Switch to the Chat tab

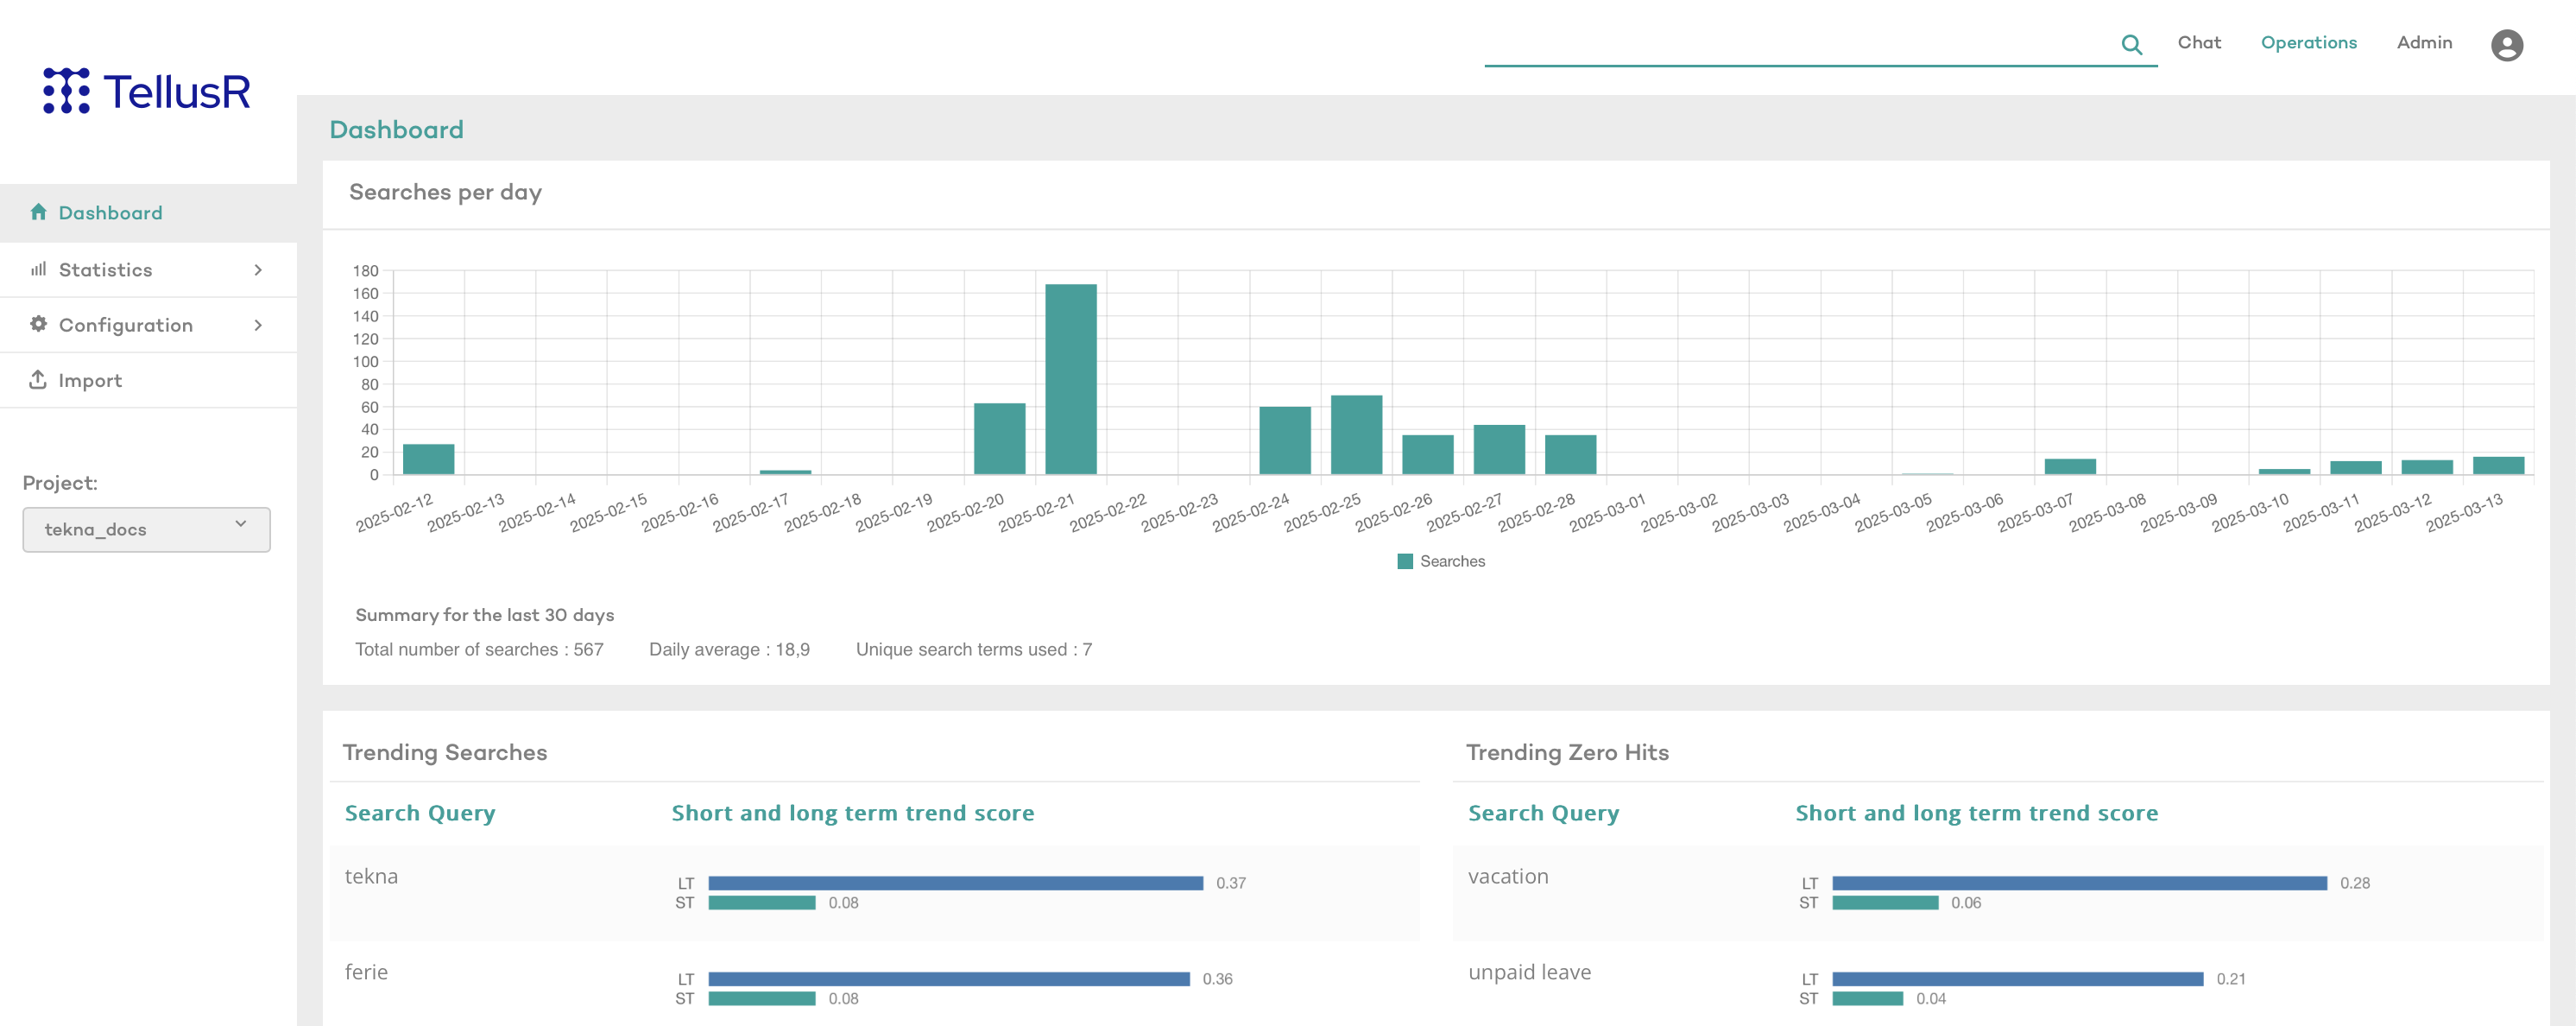(x=2198, y=43)
